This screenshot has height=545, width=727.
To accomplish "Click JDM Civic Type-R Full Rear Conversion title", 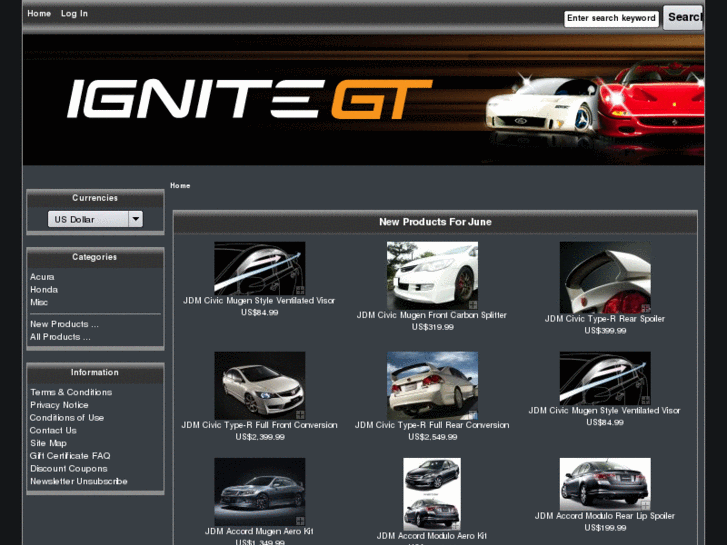I will tap(432, 425).
